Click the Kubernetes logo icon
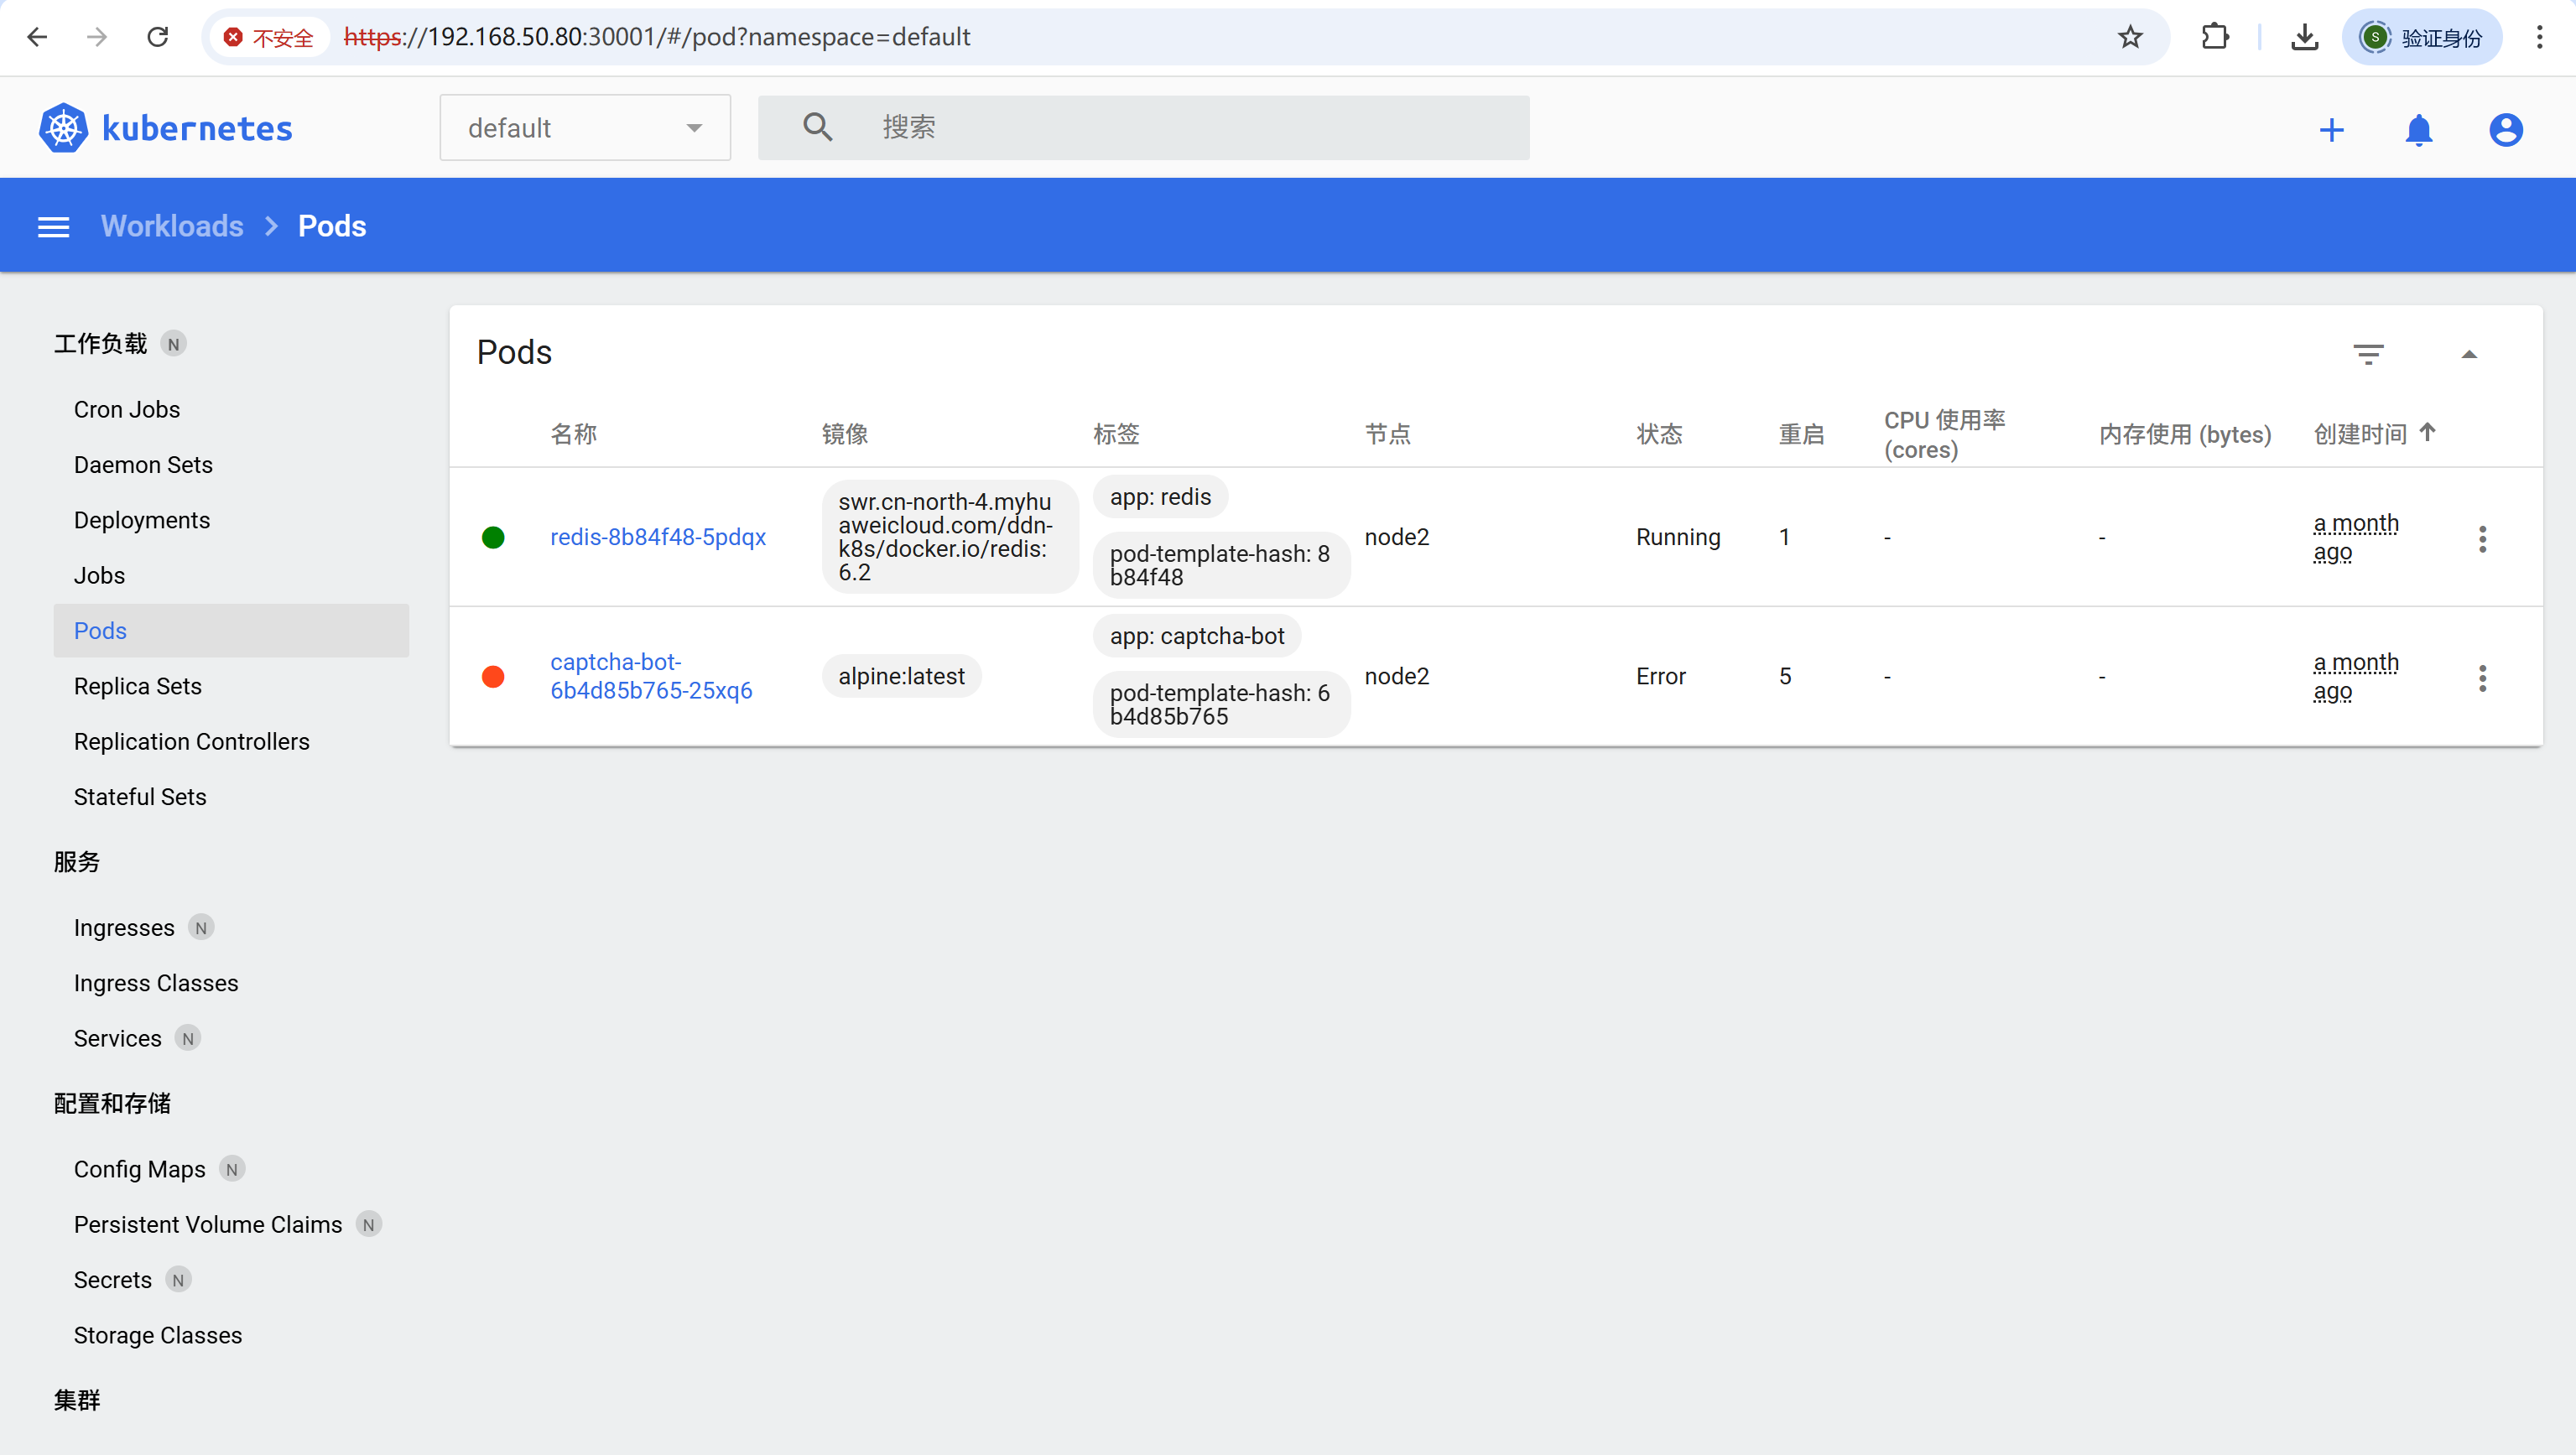This screenshot has width=2576, height=1455. coord(63,128)
